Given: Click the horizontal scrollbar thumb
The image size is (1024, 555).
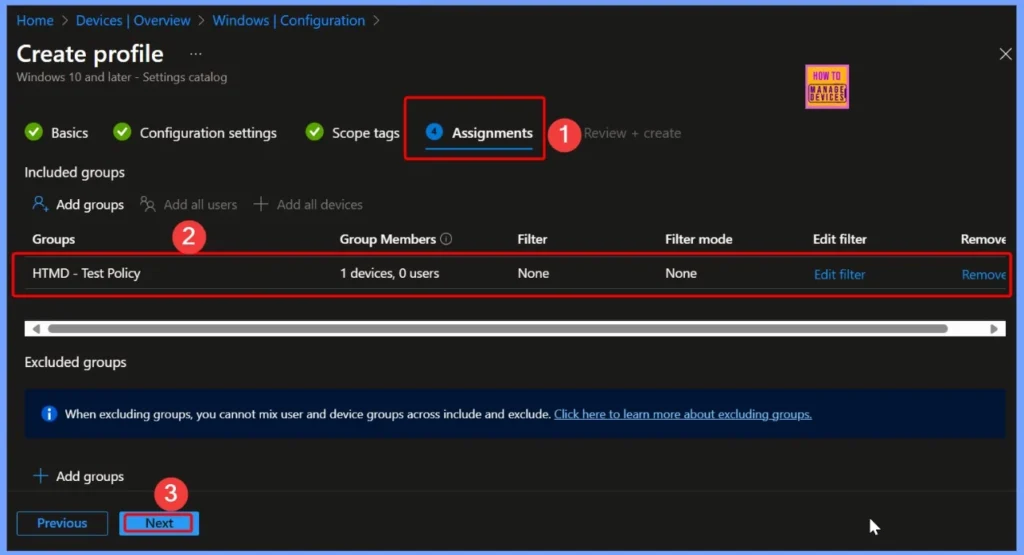Looking at the screenshot, I should point(498,328).
